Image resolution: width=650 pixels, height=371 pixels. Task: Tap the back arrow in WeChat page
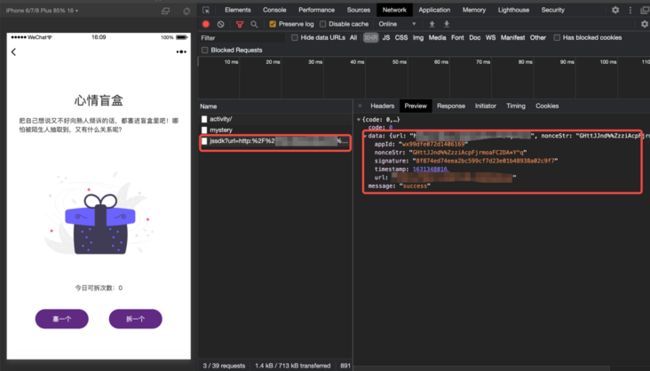pyautogui.click(x=14, y=52)
